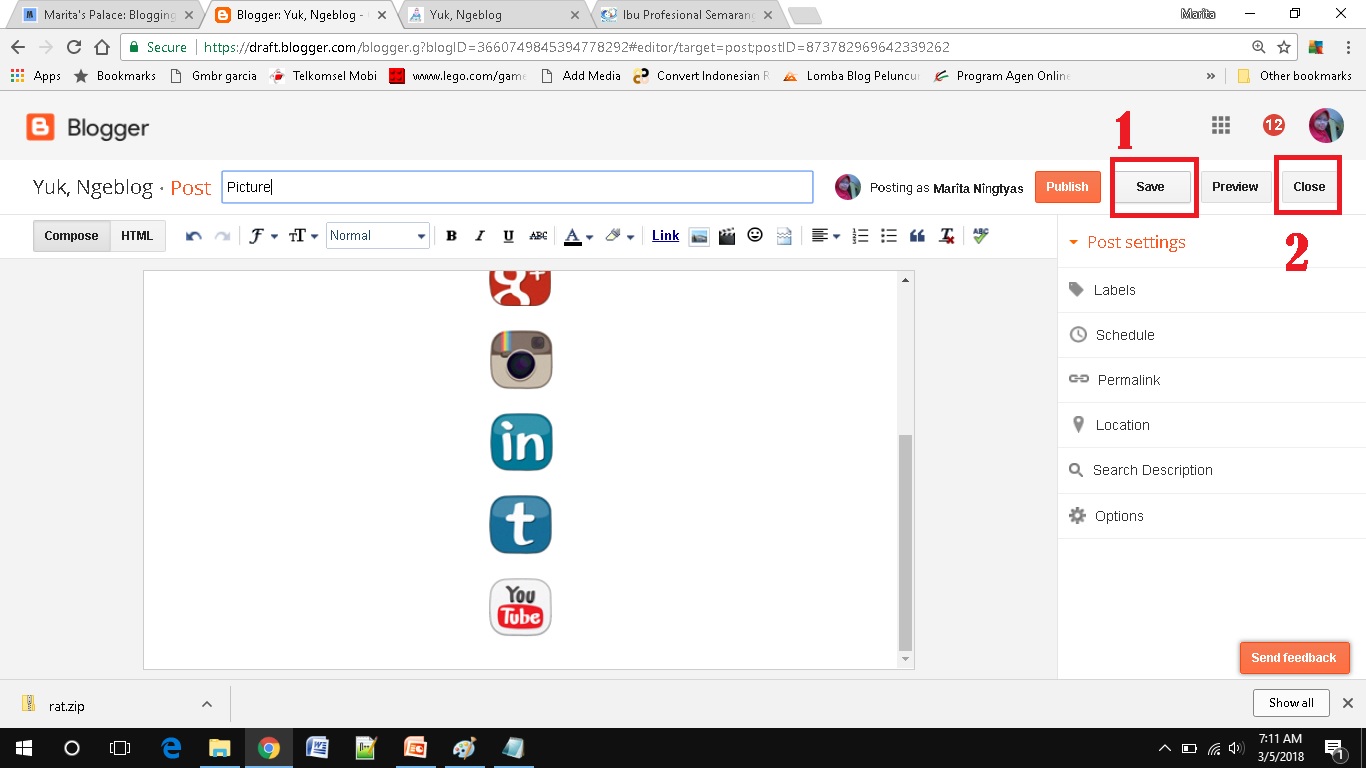Insert a jump break
This screenshot has height=768, width=1366.
tap(784, 235)
